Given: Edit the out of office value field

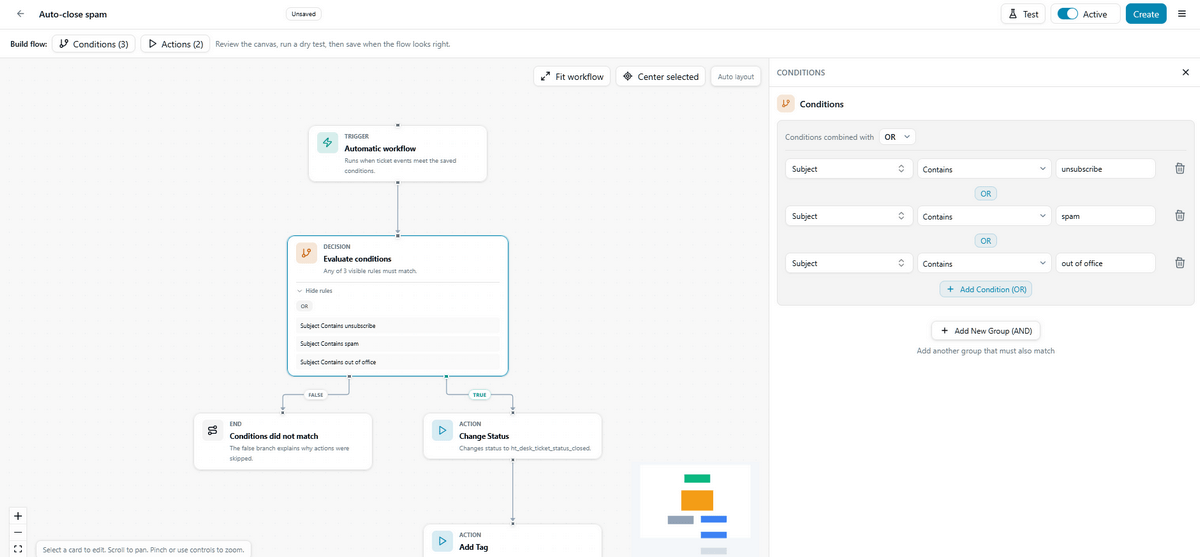Looking at the screenshot, I should click(x=1106, y=263).
